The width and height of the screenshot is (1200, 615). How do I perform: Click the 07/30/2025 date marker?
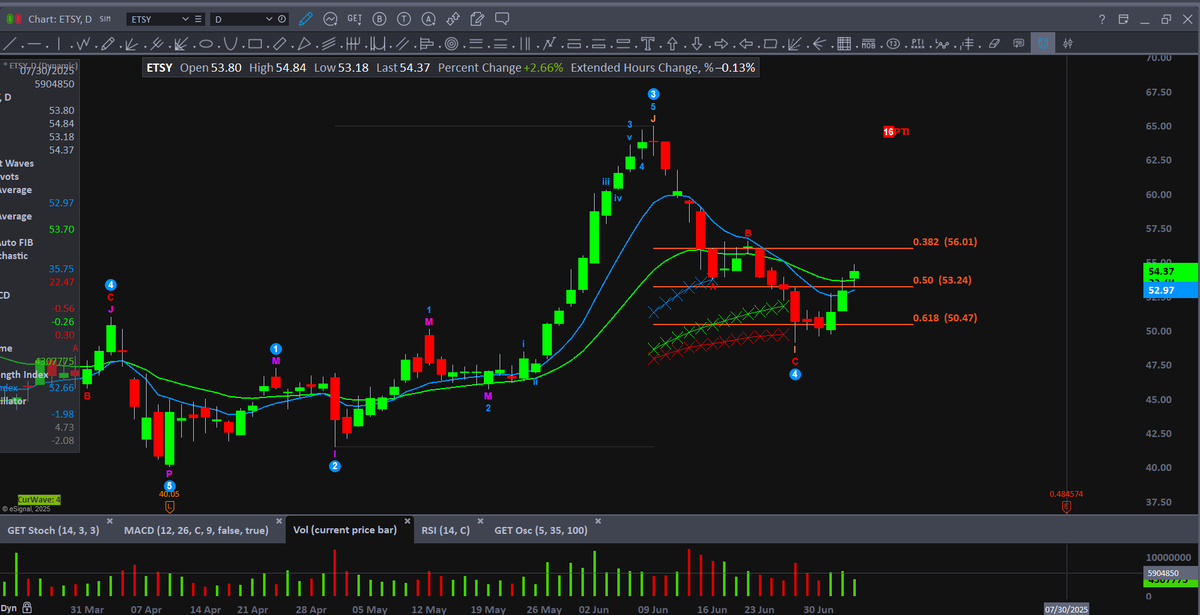[x=1067, y=607]
